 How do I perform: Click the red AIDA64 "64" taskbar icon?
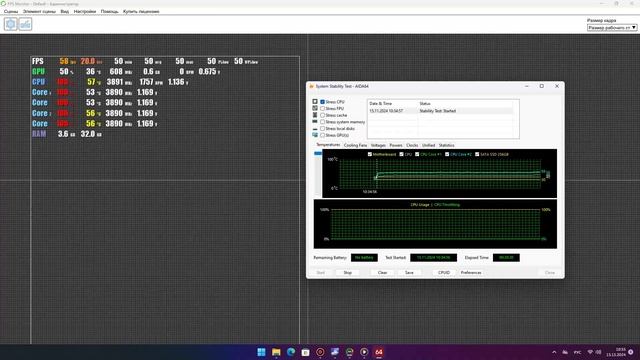click(379, 352)
